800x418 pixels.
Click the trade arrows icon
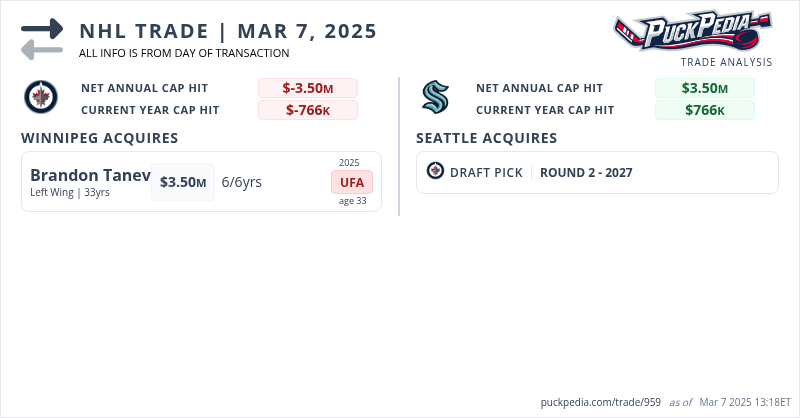42,39
